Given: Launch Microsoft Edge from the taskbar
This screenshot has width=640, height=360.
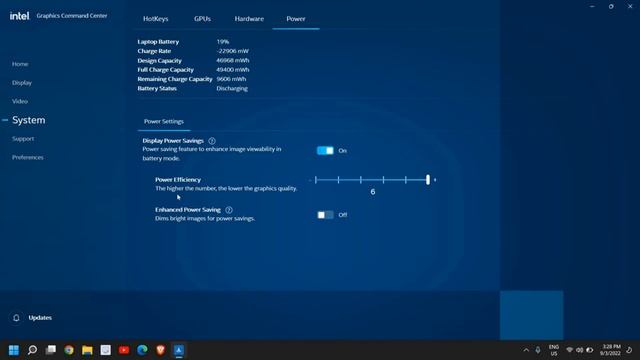Looking at the screenshot, I should point(142,350).
